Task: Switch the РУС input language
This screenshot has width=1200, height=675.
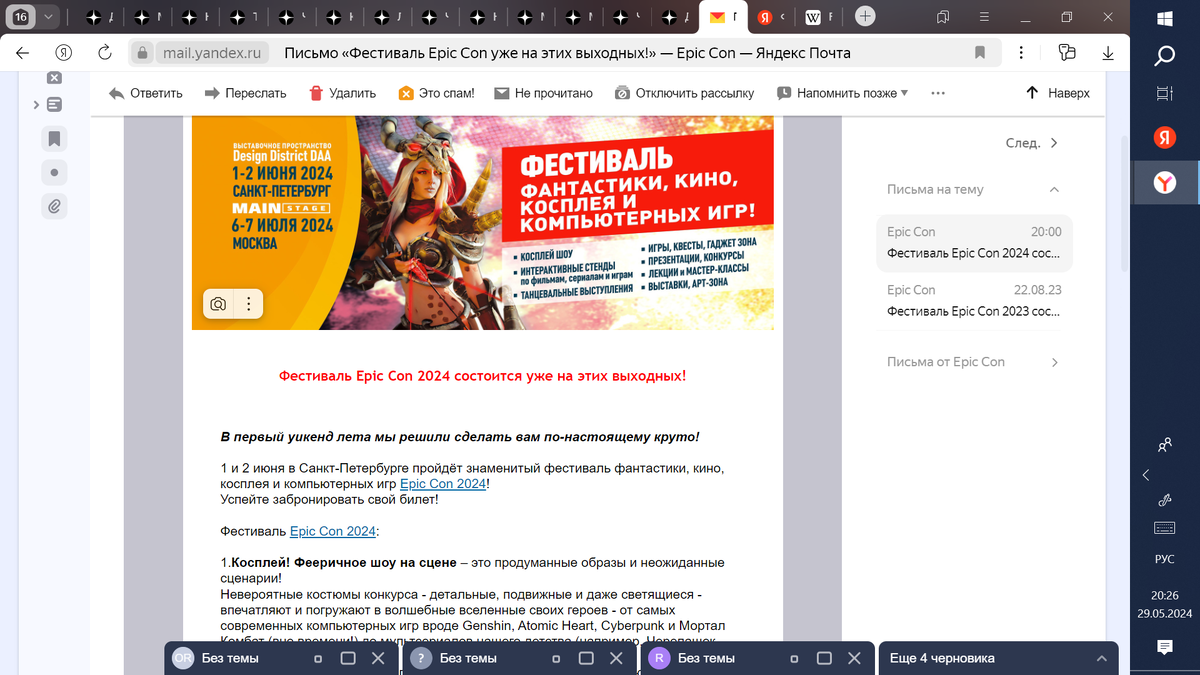Action: (x=1164, y=559)
